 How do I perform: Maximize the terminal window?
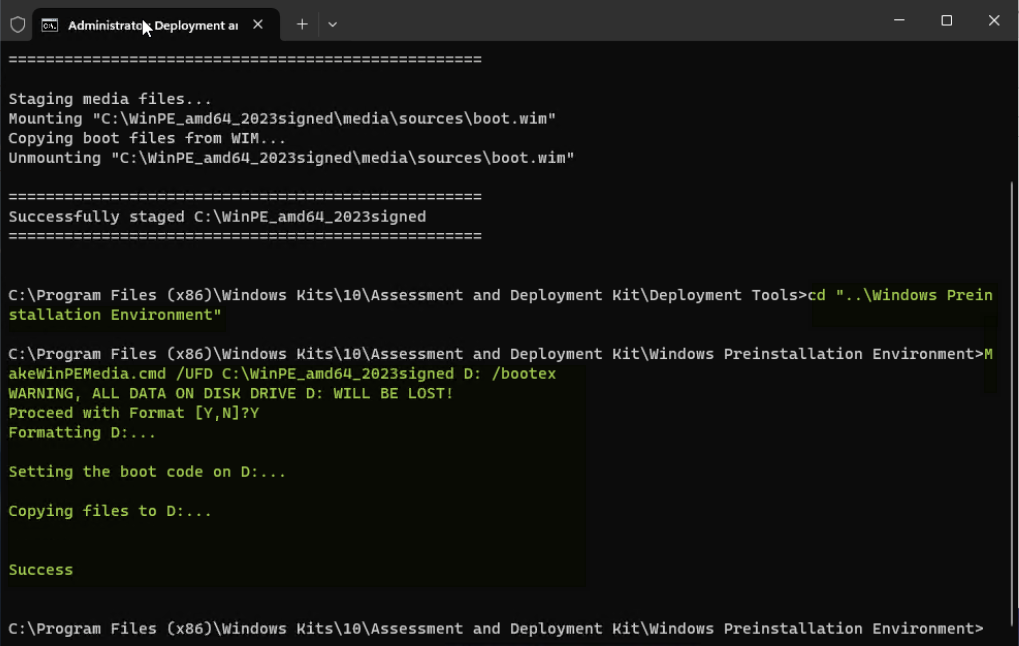946,21
